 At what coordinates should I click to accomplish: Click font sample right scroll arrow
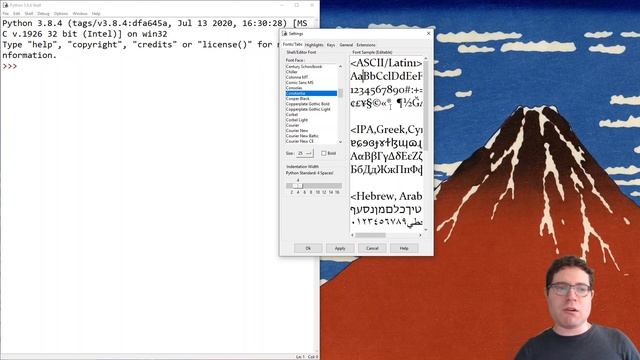420,235
